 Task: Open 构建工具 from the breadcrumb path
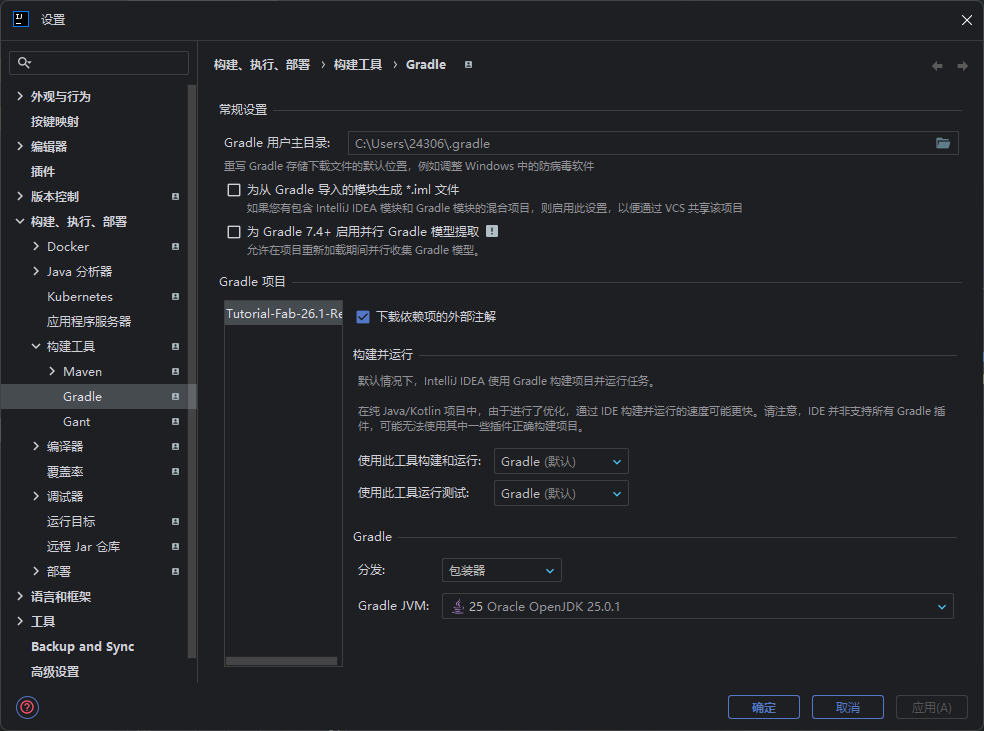(x=358, y=64)
